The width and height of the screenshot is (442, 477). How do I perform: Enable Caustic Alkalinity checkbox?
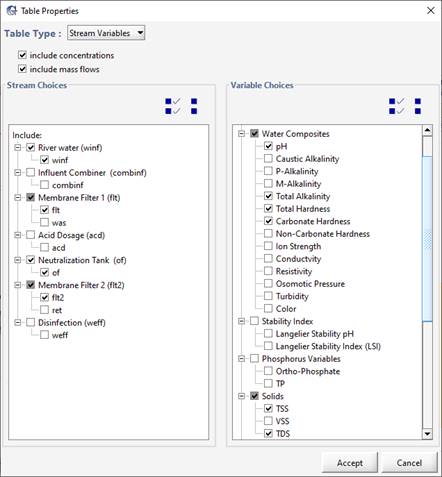tap(268, 159)
